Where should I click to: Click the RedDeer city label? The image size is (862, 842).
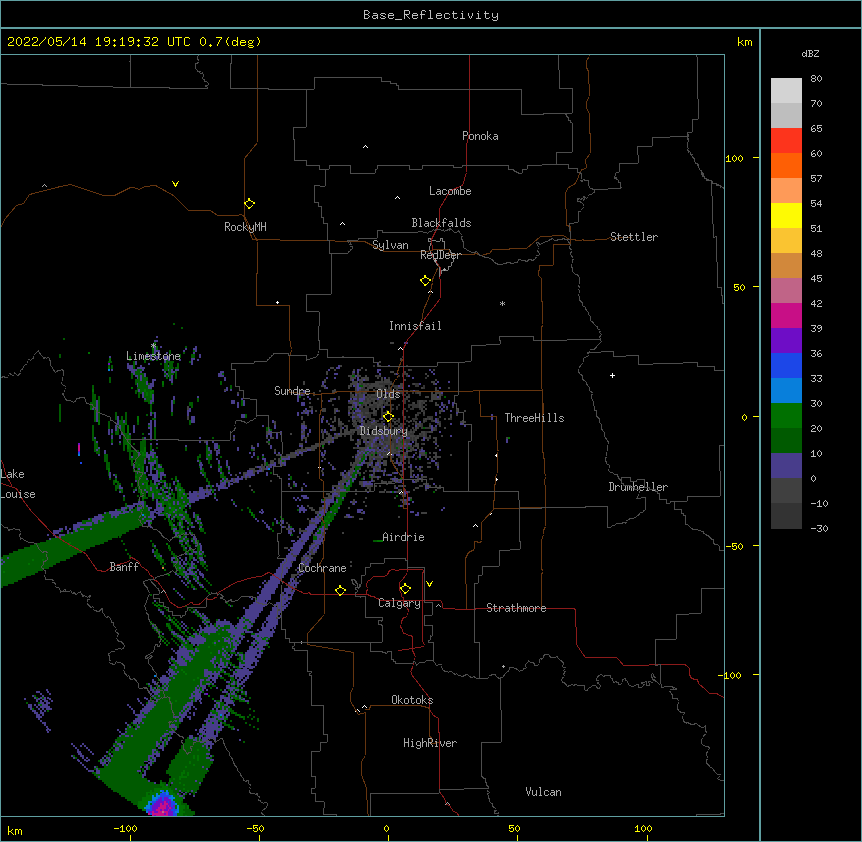(440, 255)
